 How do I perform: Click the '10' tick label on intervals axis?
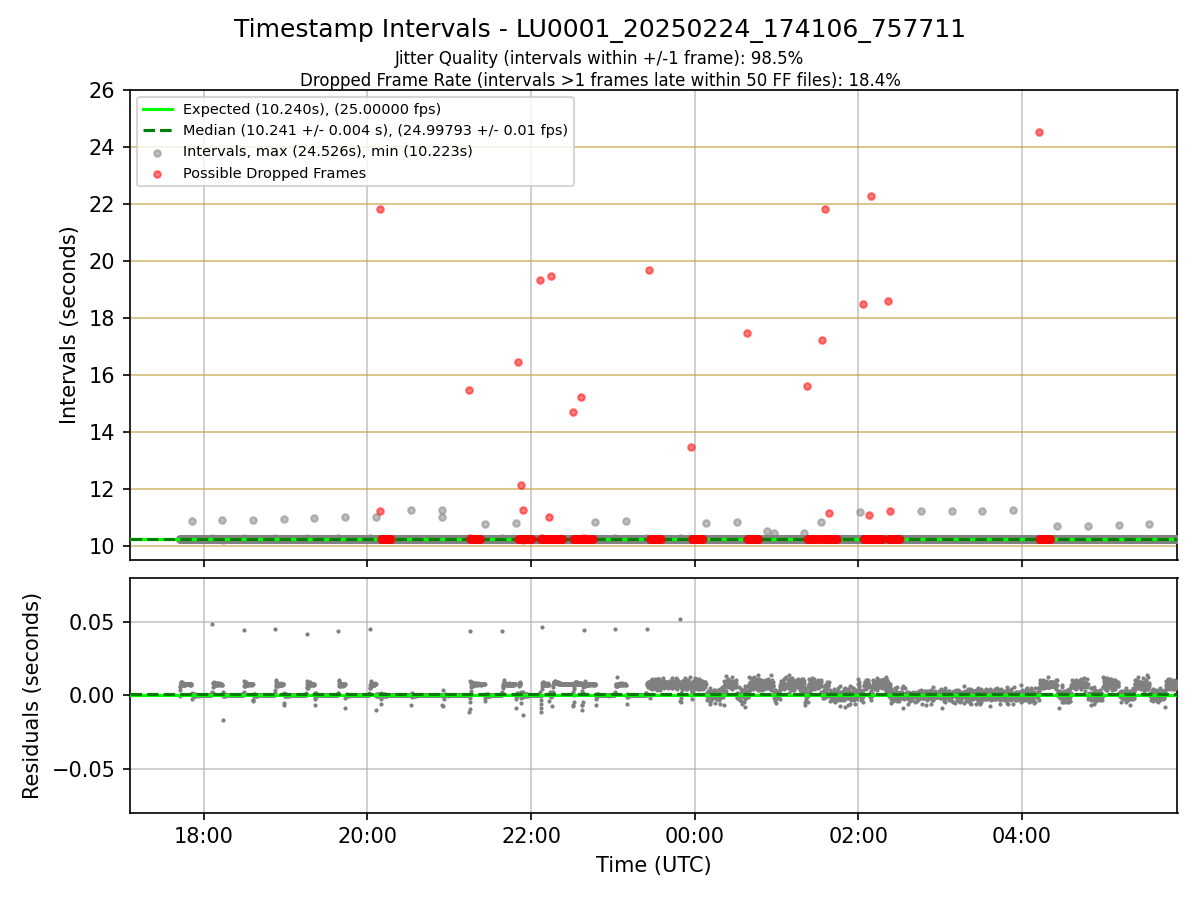pyautogui.click(x=104, y=546)
